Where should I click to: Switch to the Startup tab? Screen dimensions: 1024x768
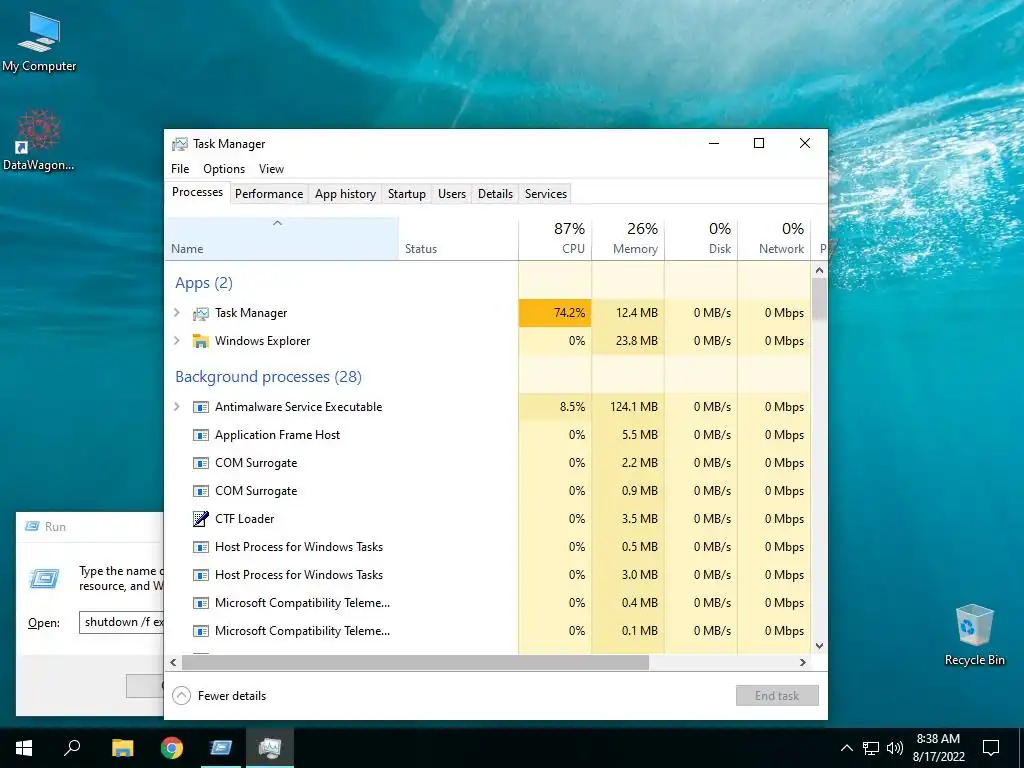click(406, 194)
